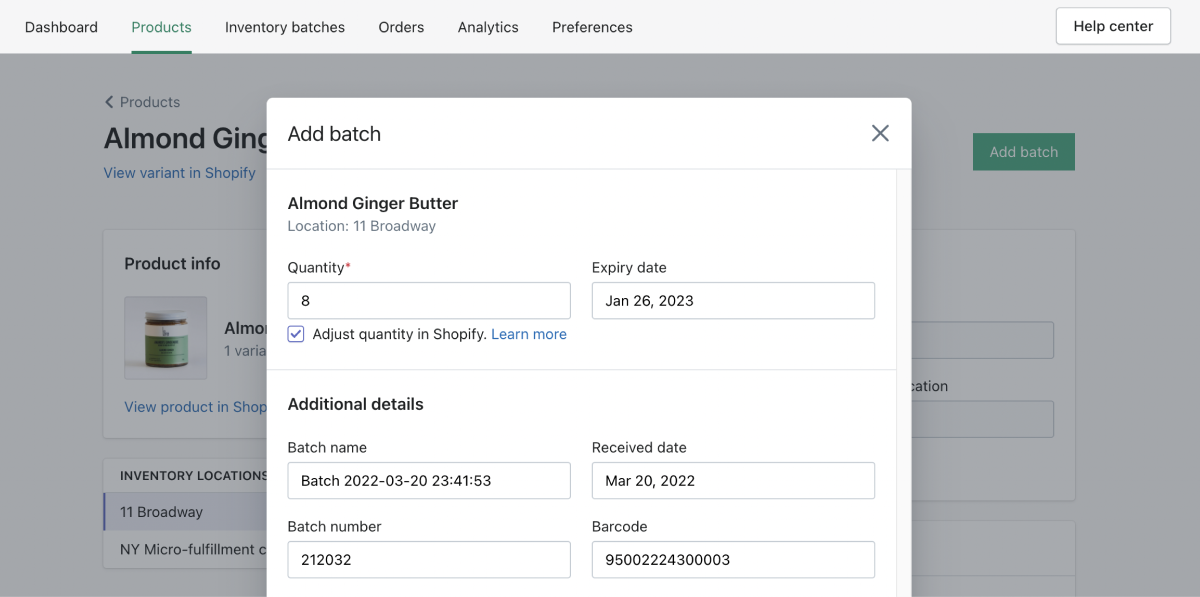This screenshot has height=597, width=1200.
Task: Toggle Adjust quantity in Shopify checkbox
Action: point(296,334)
